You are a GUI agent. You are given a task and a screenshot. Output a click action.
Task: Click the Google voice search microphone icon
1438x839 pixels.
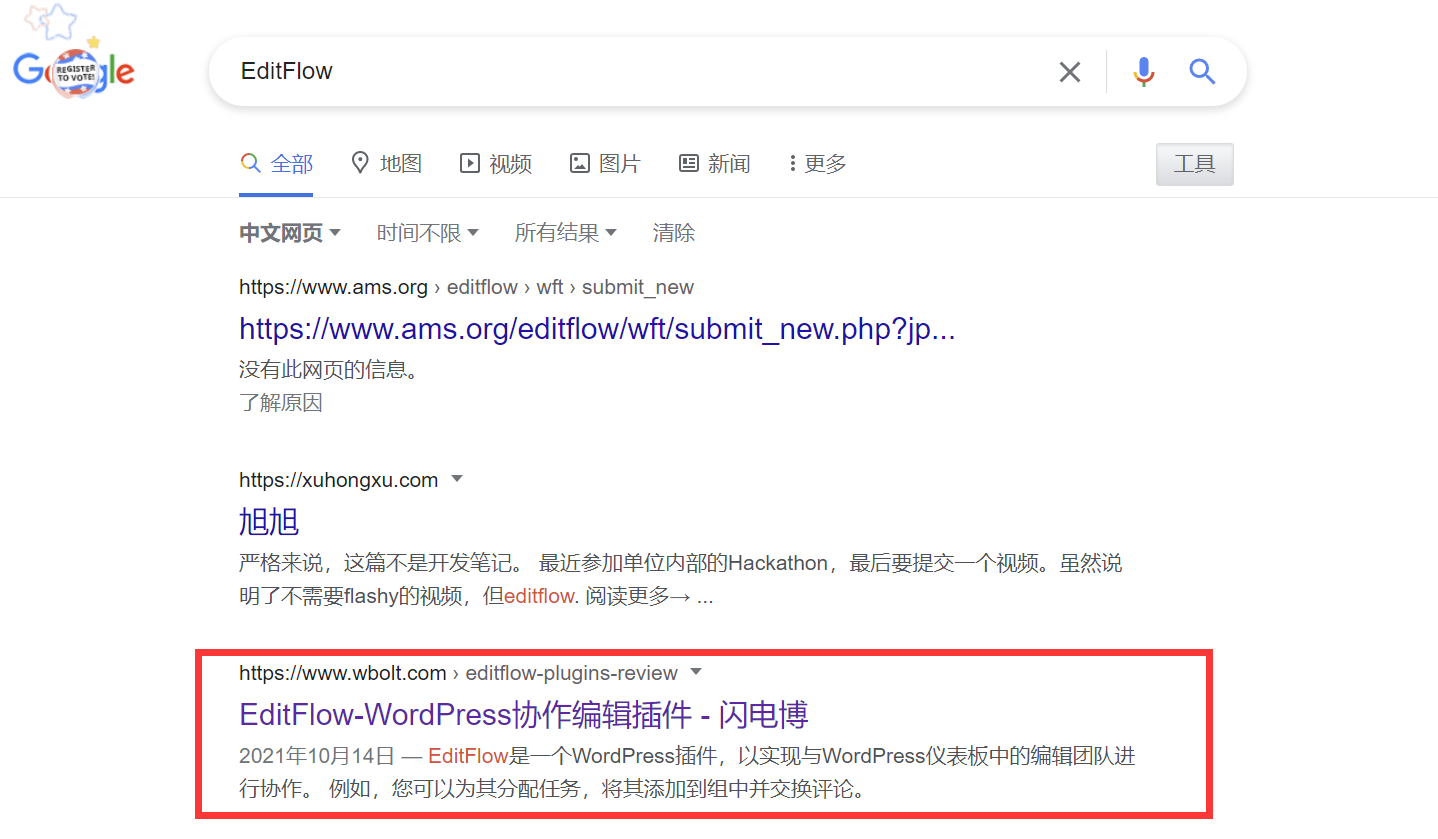(1143, 71)
